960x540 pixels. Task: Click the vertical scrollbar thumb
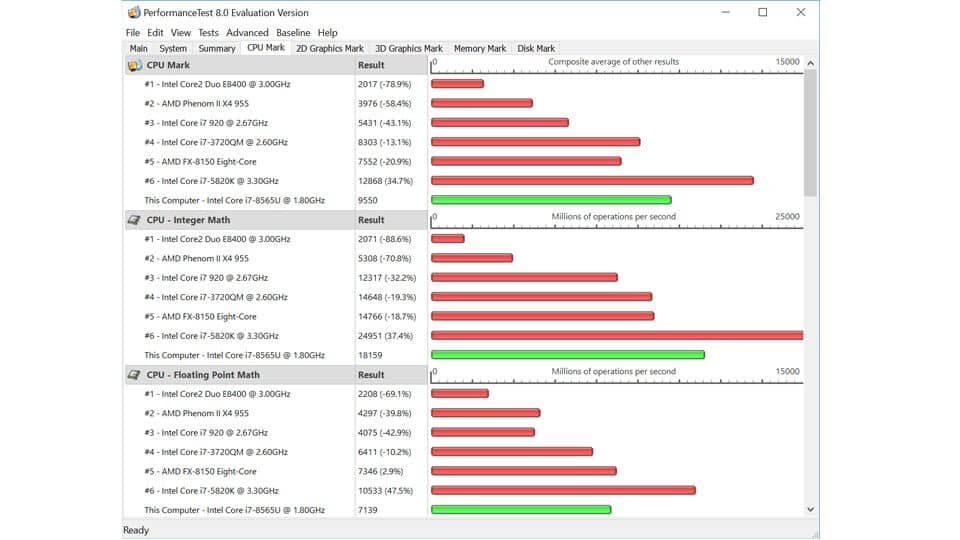(811, 133)
